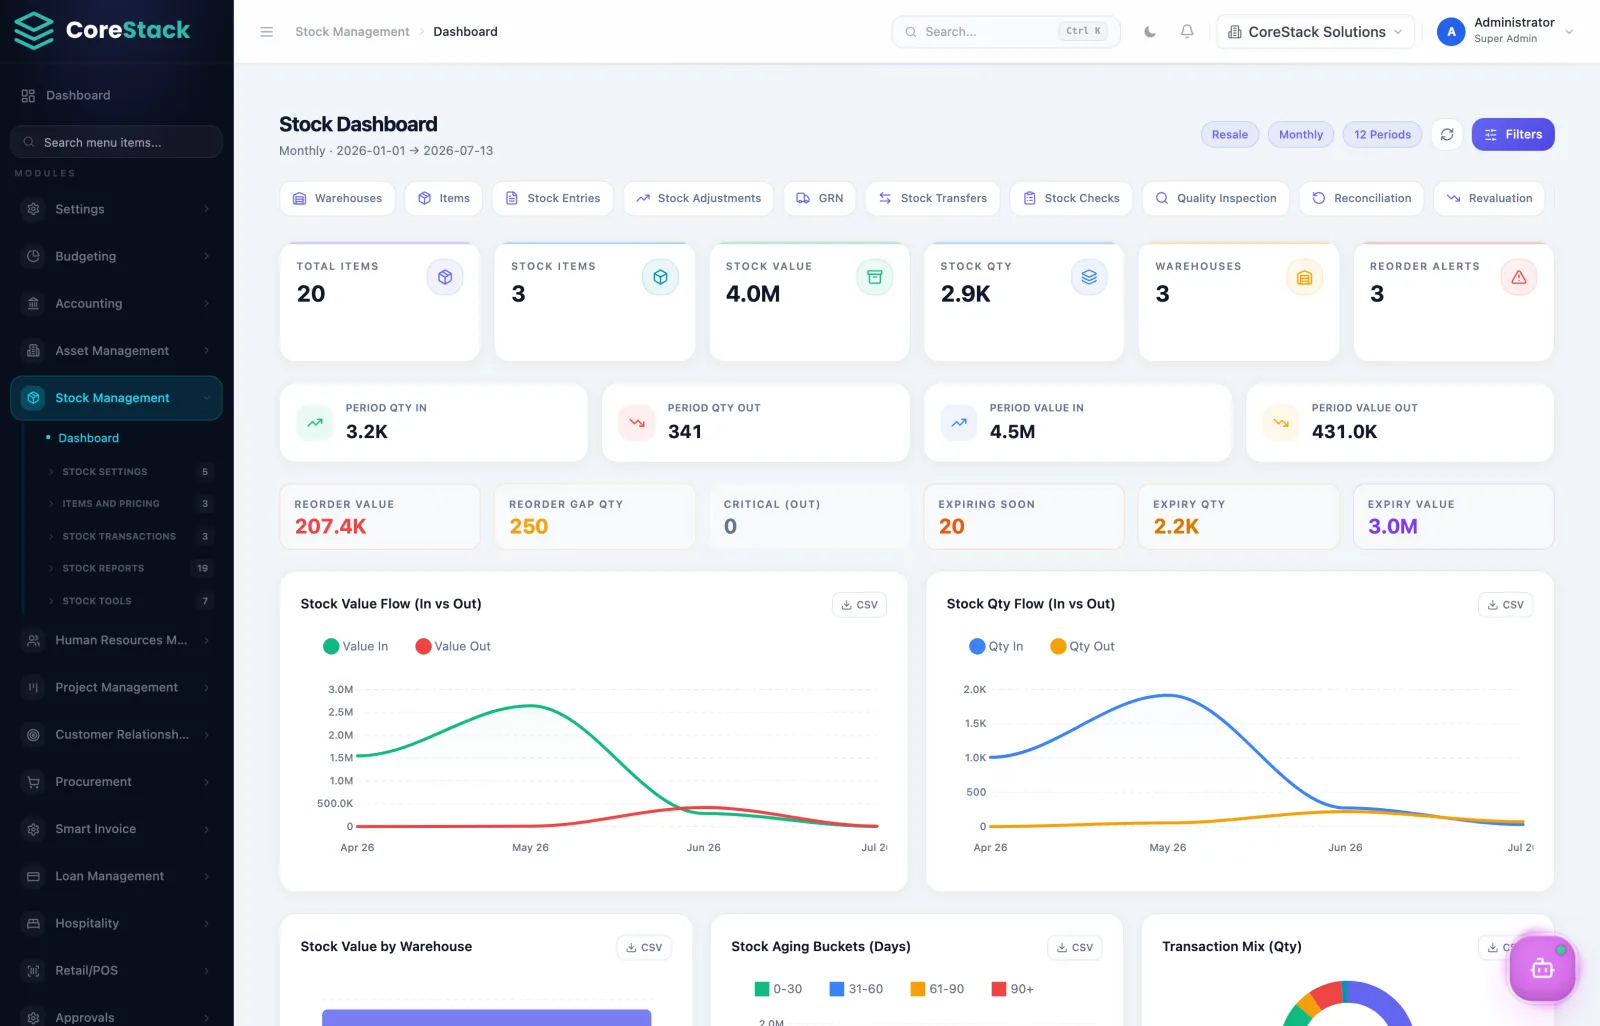Export Stock Value by Warehouse CSV
Image resolution: width=1600 pixels, height=1026 pixels.
[x=644, y=947]
